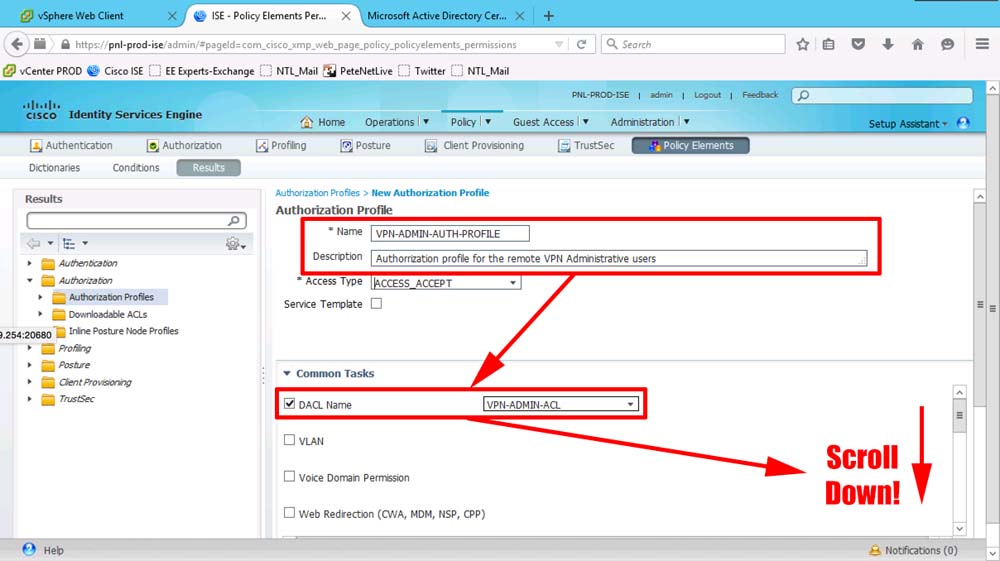The image size is (1000, 561).
Task: Click the Description text field
Action: 619,258
